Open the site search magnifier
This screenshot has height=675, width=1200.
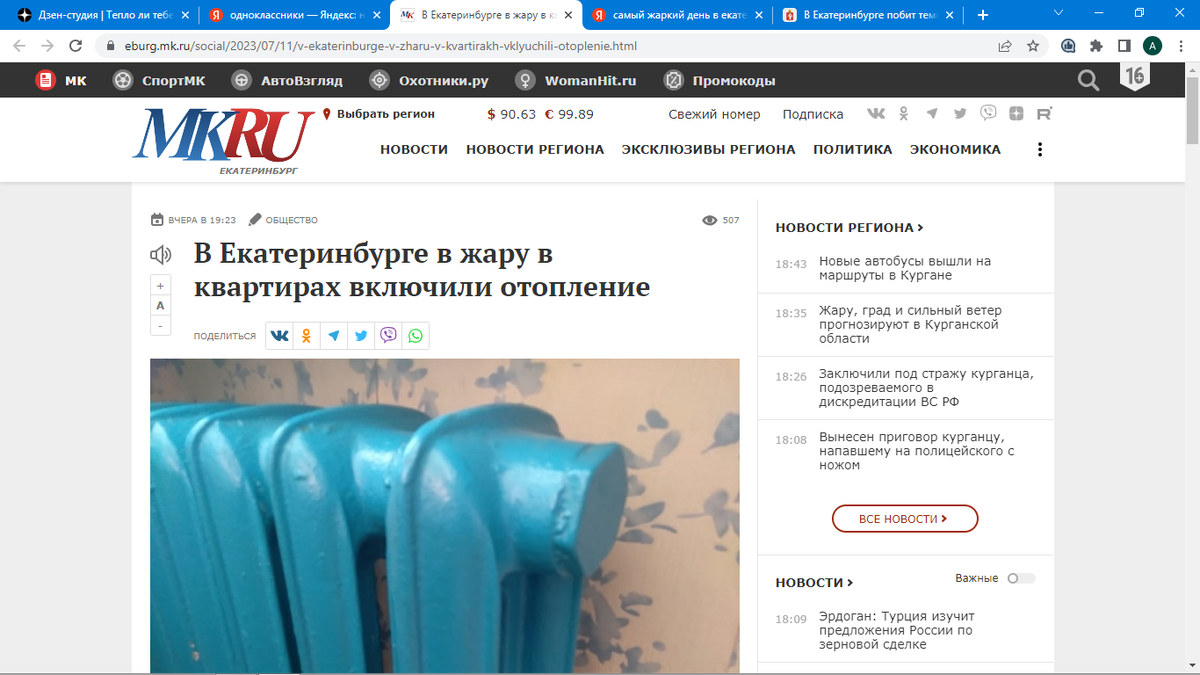1088,80
